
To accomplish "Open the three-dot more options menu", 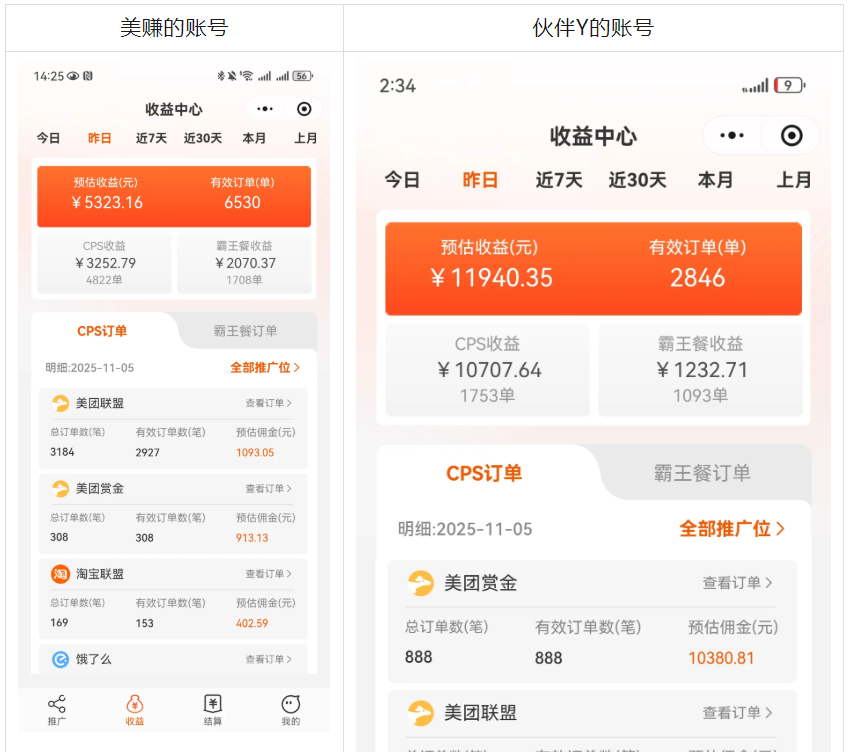I will click(264, 108).
